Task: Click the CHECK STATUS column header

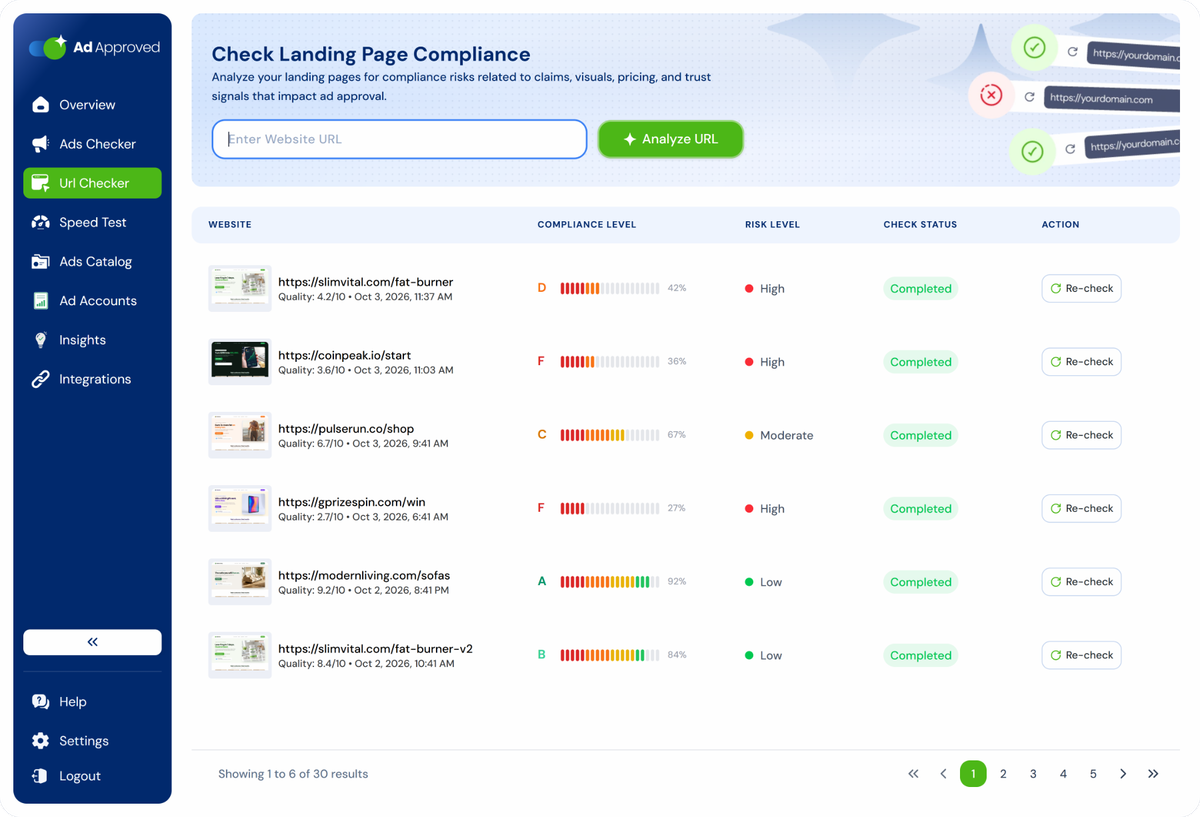Action: (920, 225)
